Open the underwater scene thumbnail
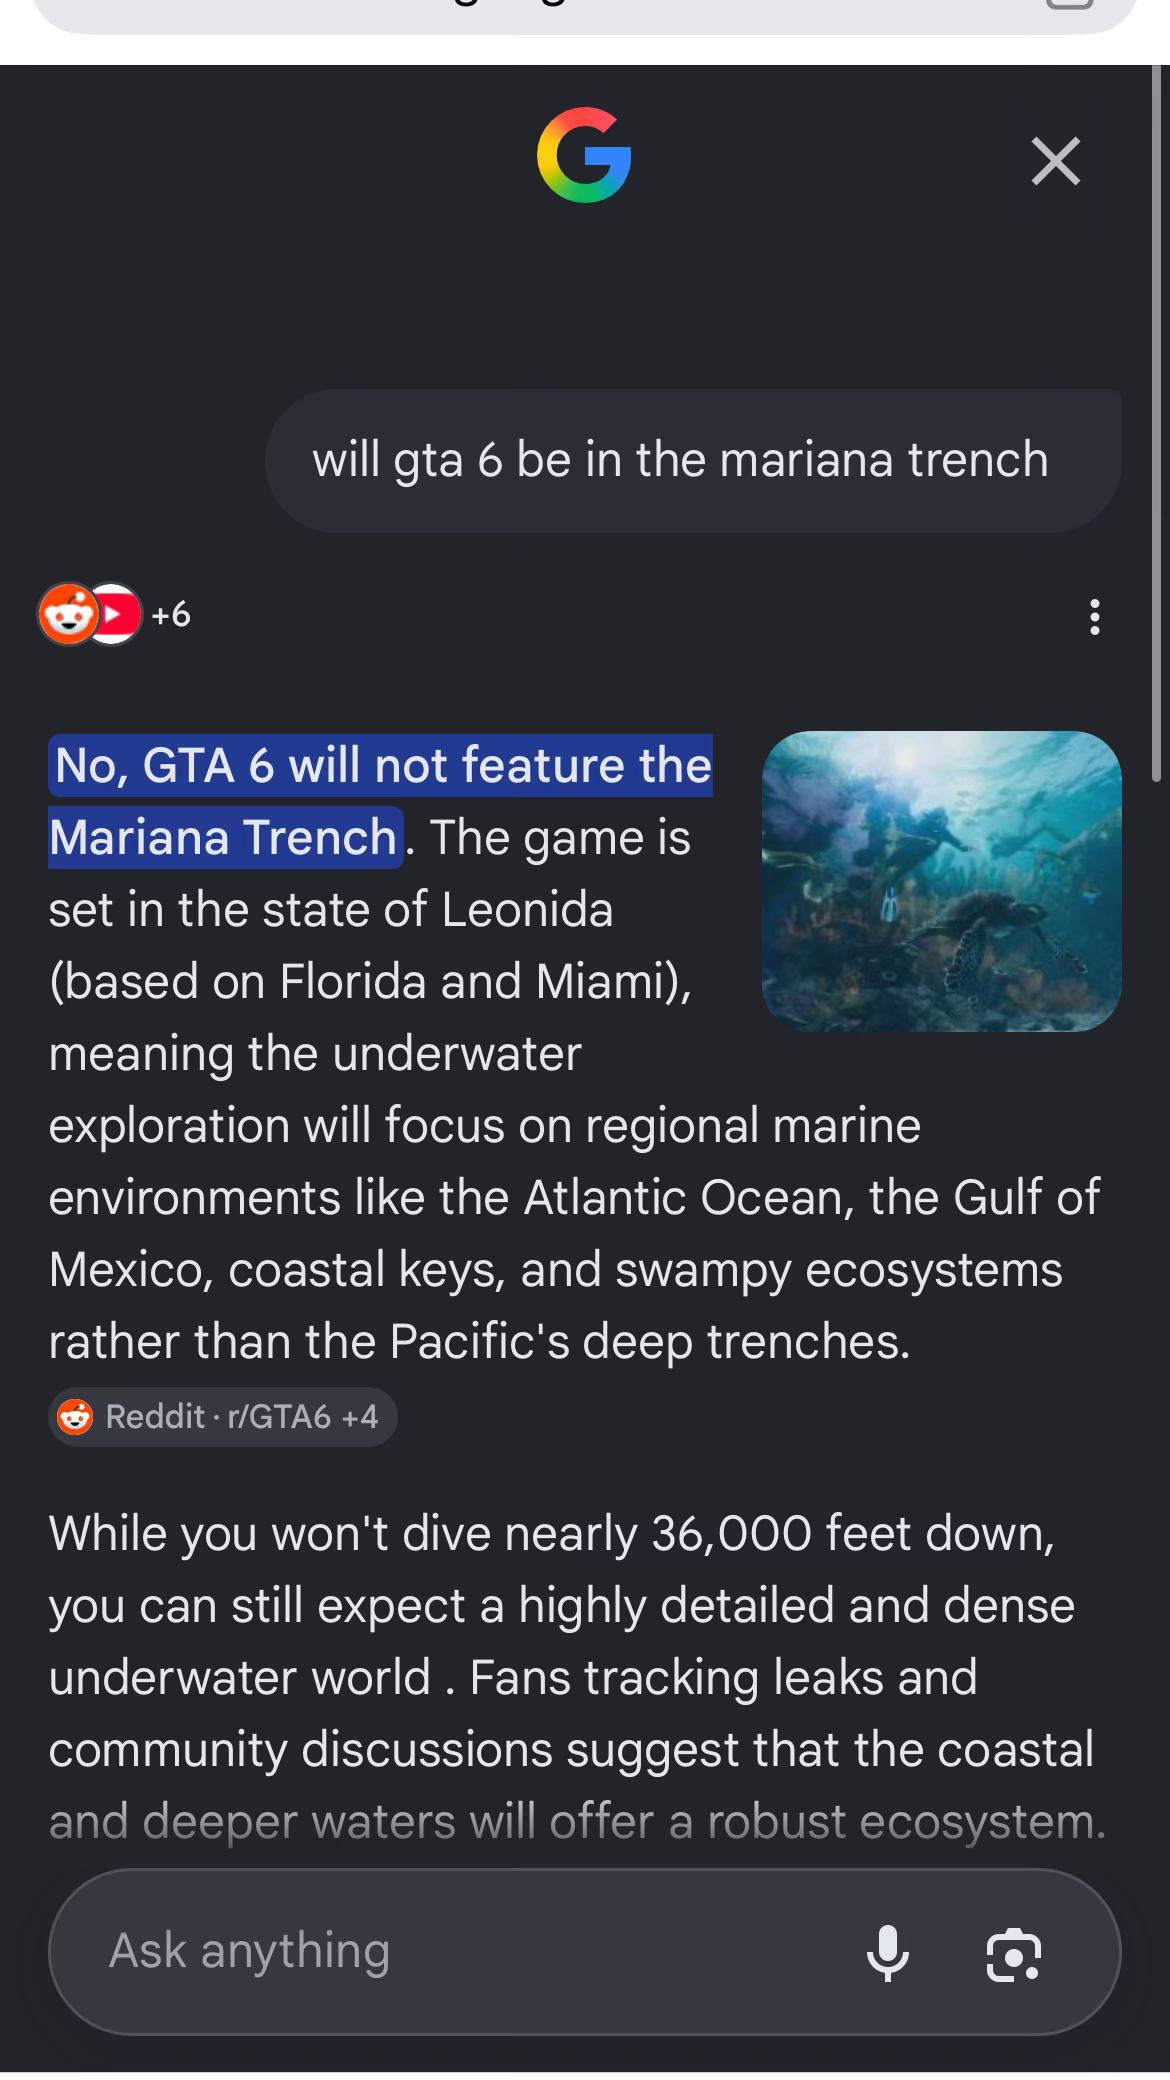1170x2080 pixels. tap(941, 881)
